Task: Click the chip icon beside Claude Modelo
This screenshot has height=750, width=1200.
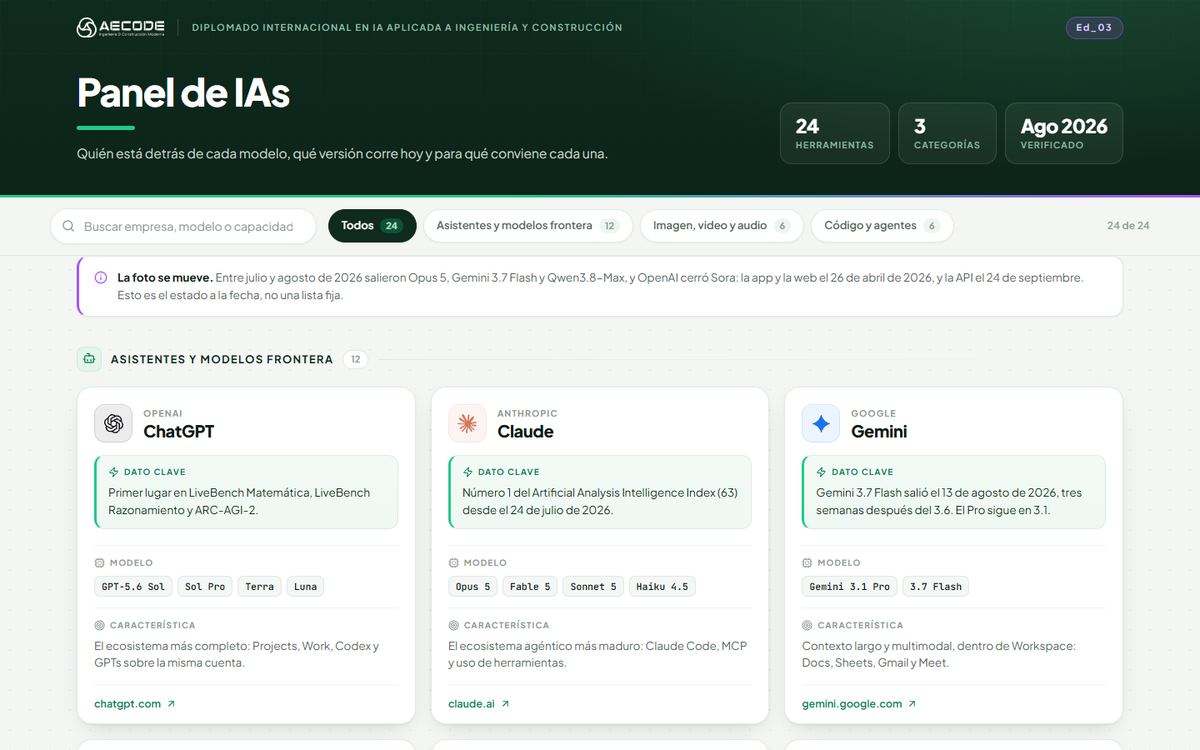Action: click(x=454, y=563)
